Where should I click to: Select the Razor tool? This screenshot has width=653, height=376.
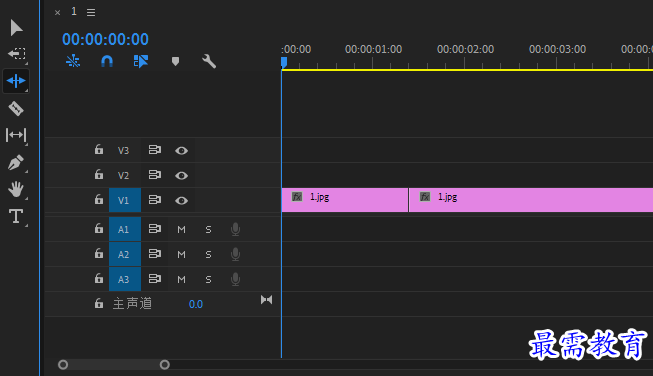tap(16, 109)
